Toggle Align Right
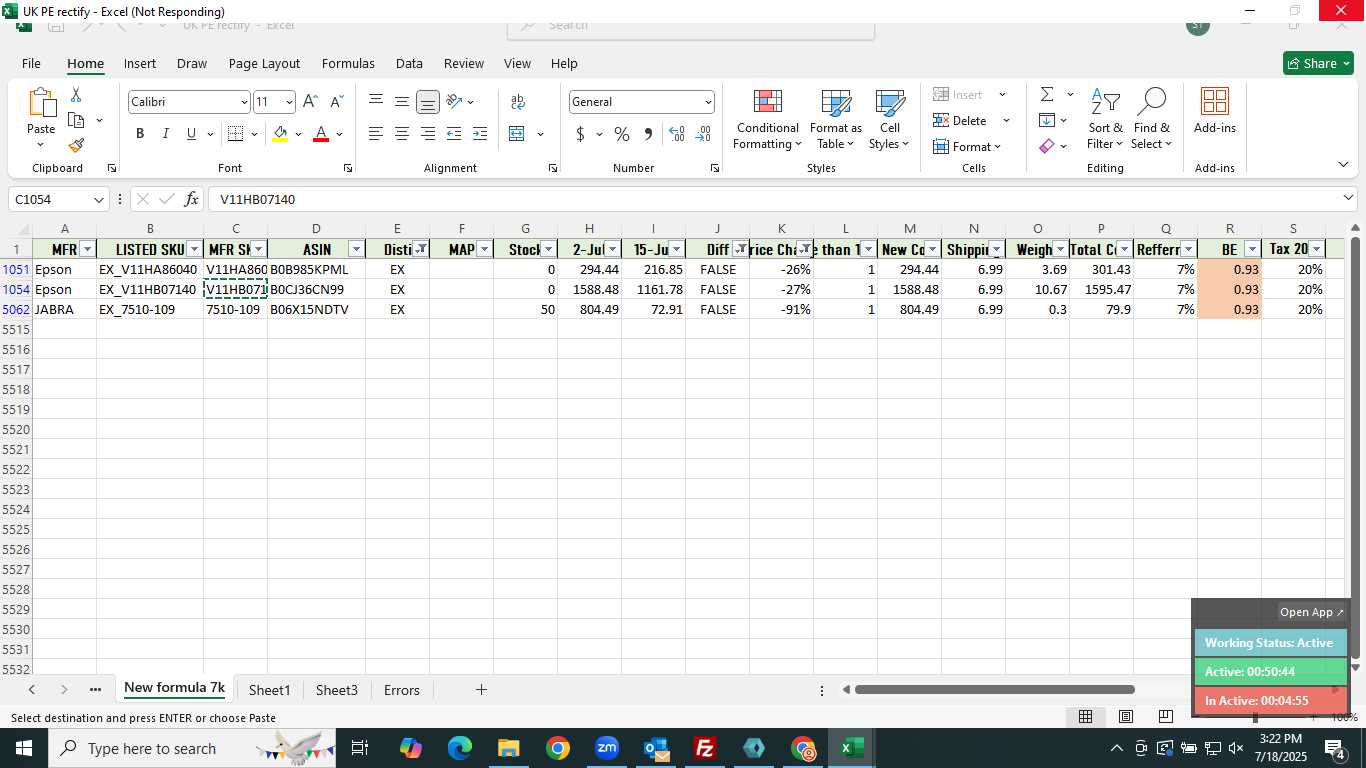 tap(427, 134)
